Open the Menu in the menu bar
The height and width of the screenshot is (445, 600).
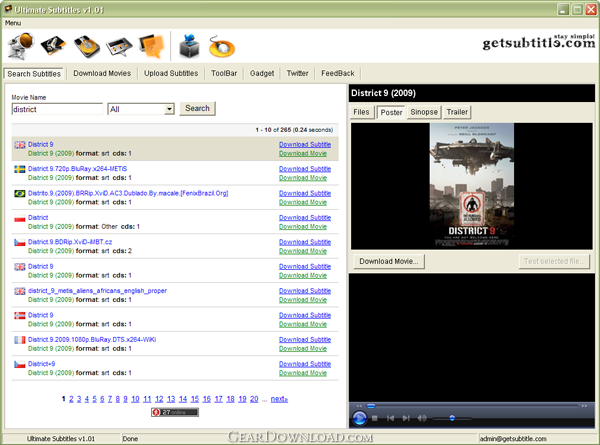click(13, 23)
